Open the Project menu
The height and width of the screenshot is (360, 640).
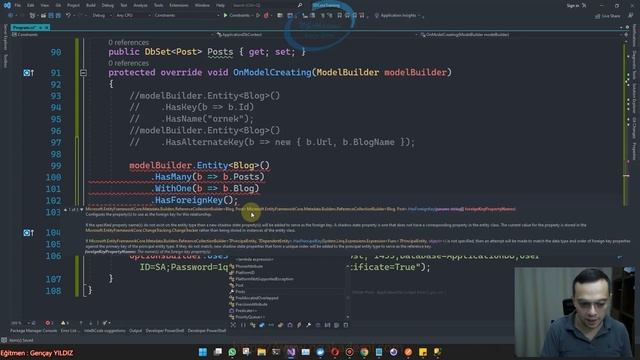tap(73, 5)
